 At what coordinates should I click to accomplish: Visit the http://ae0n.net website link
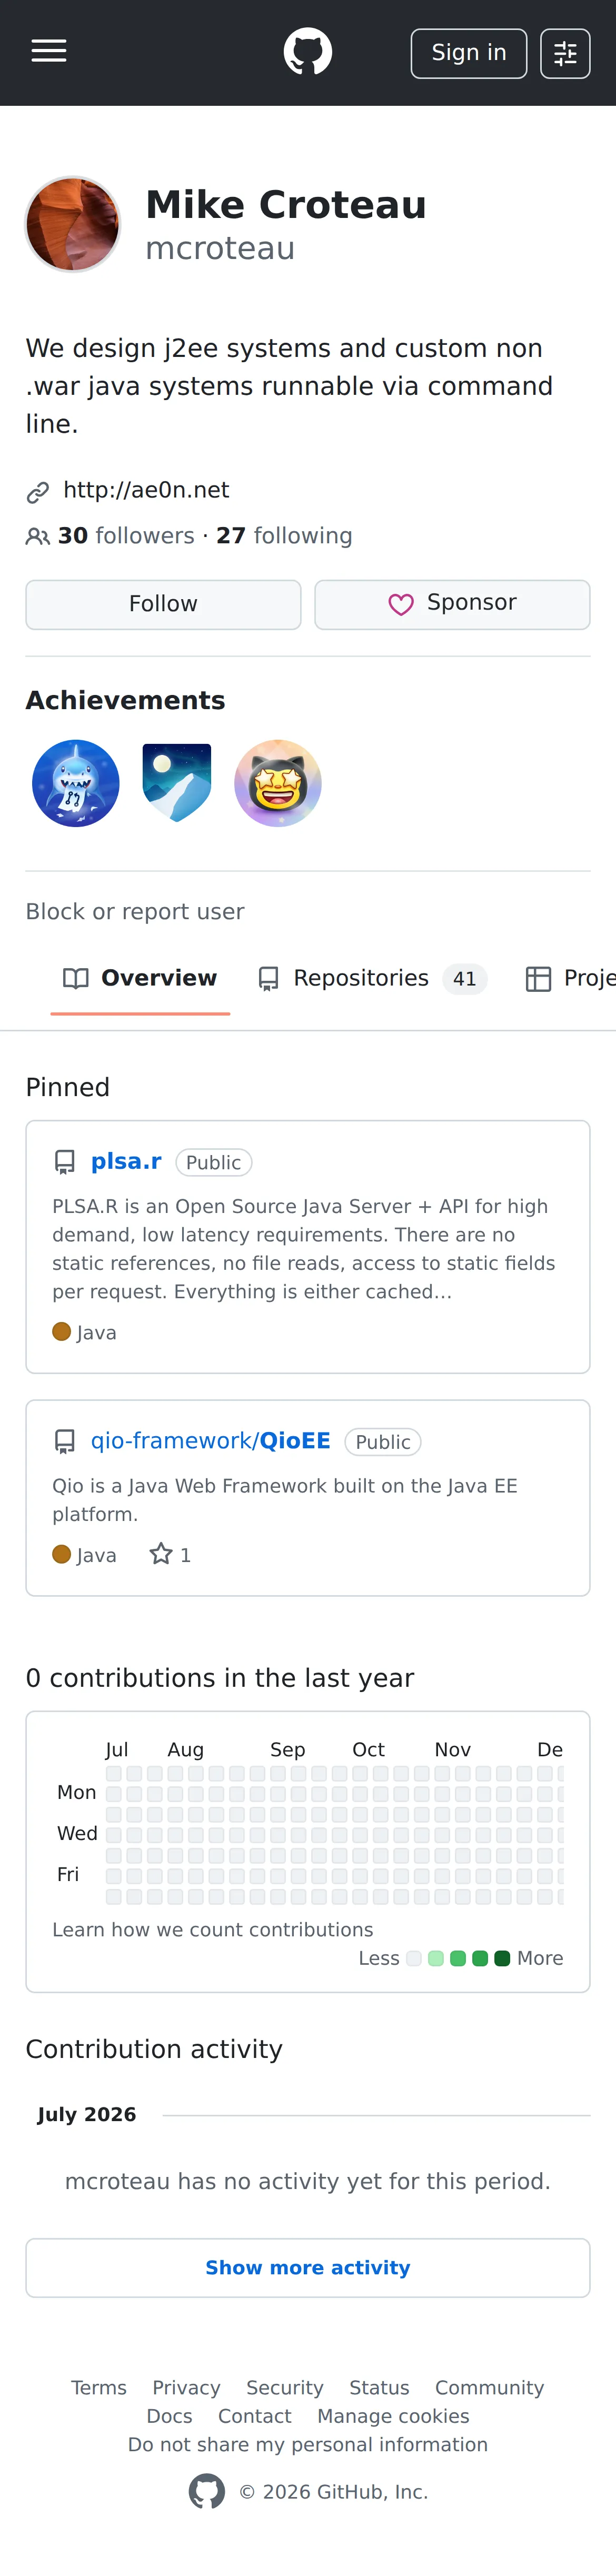point(146,490)
